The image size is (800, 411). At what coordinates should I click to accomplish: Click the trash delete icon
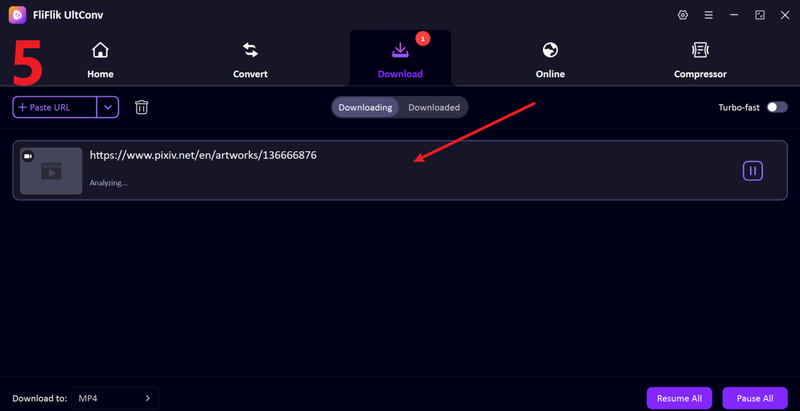click(x=141, y=107)
